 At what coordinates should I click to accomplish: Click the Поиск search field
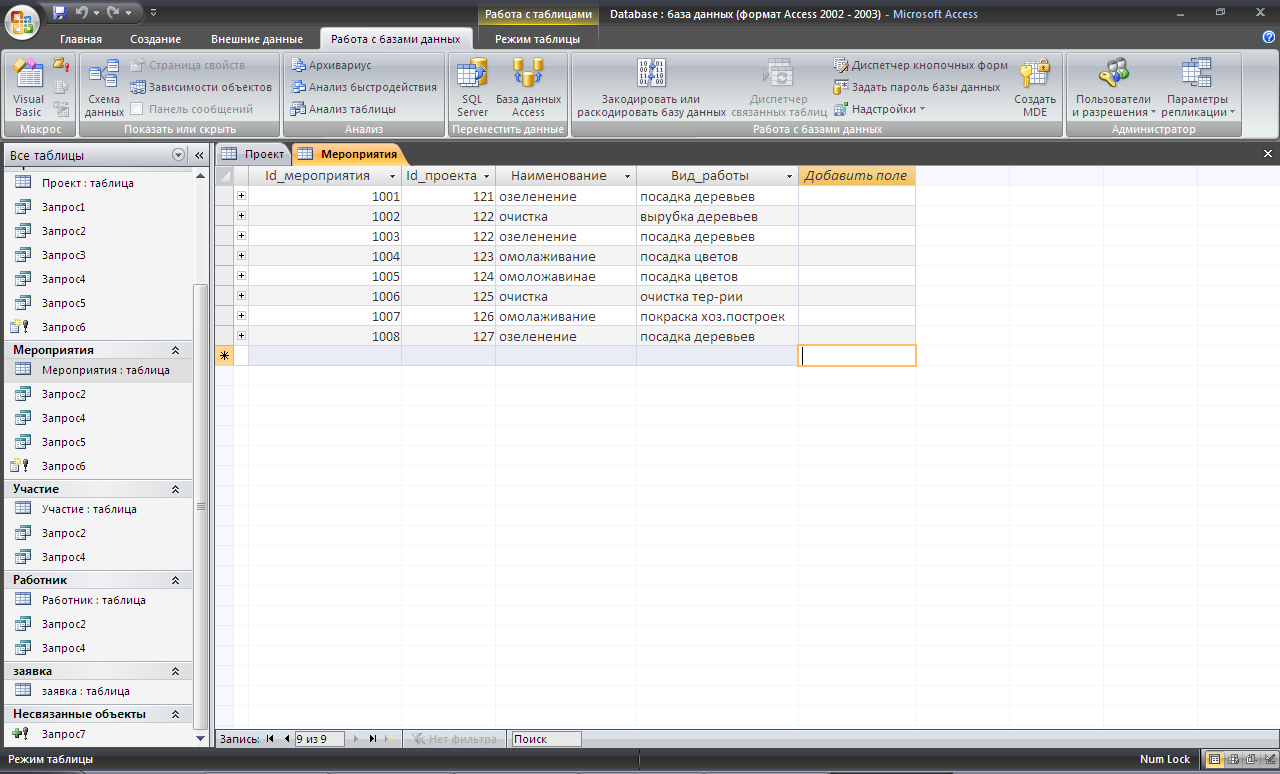[x=545, y=739]
